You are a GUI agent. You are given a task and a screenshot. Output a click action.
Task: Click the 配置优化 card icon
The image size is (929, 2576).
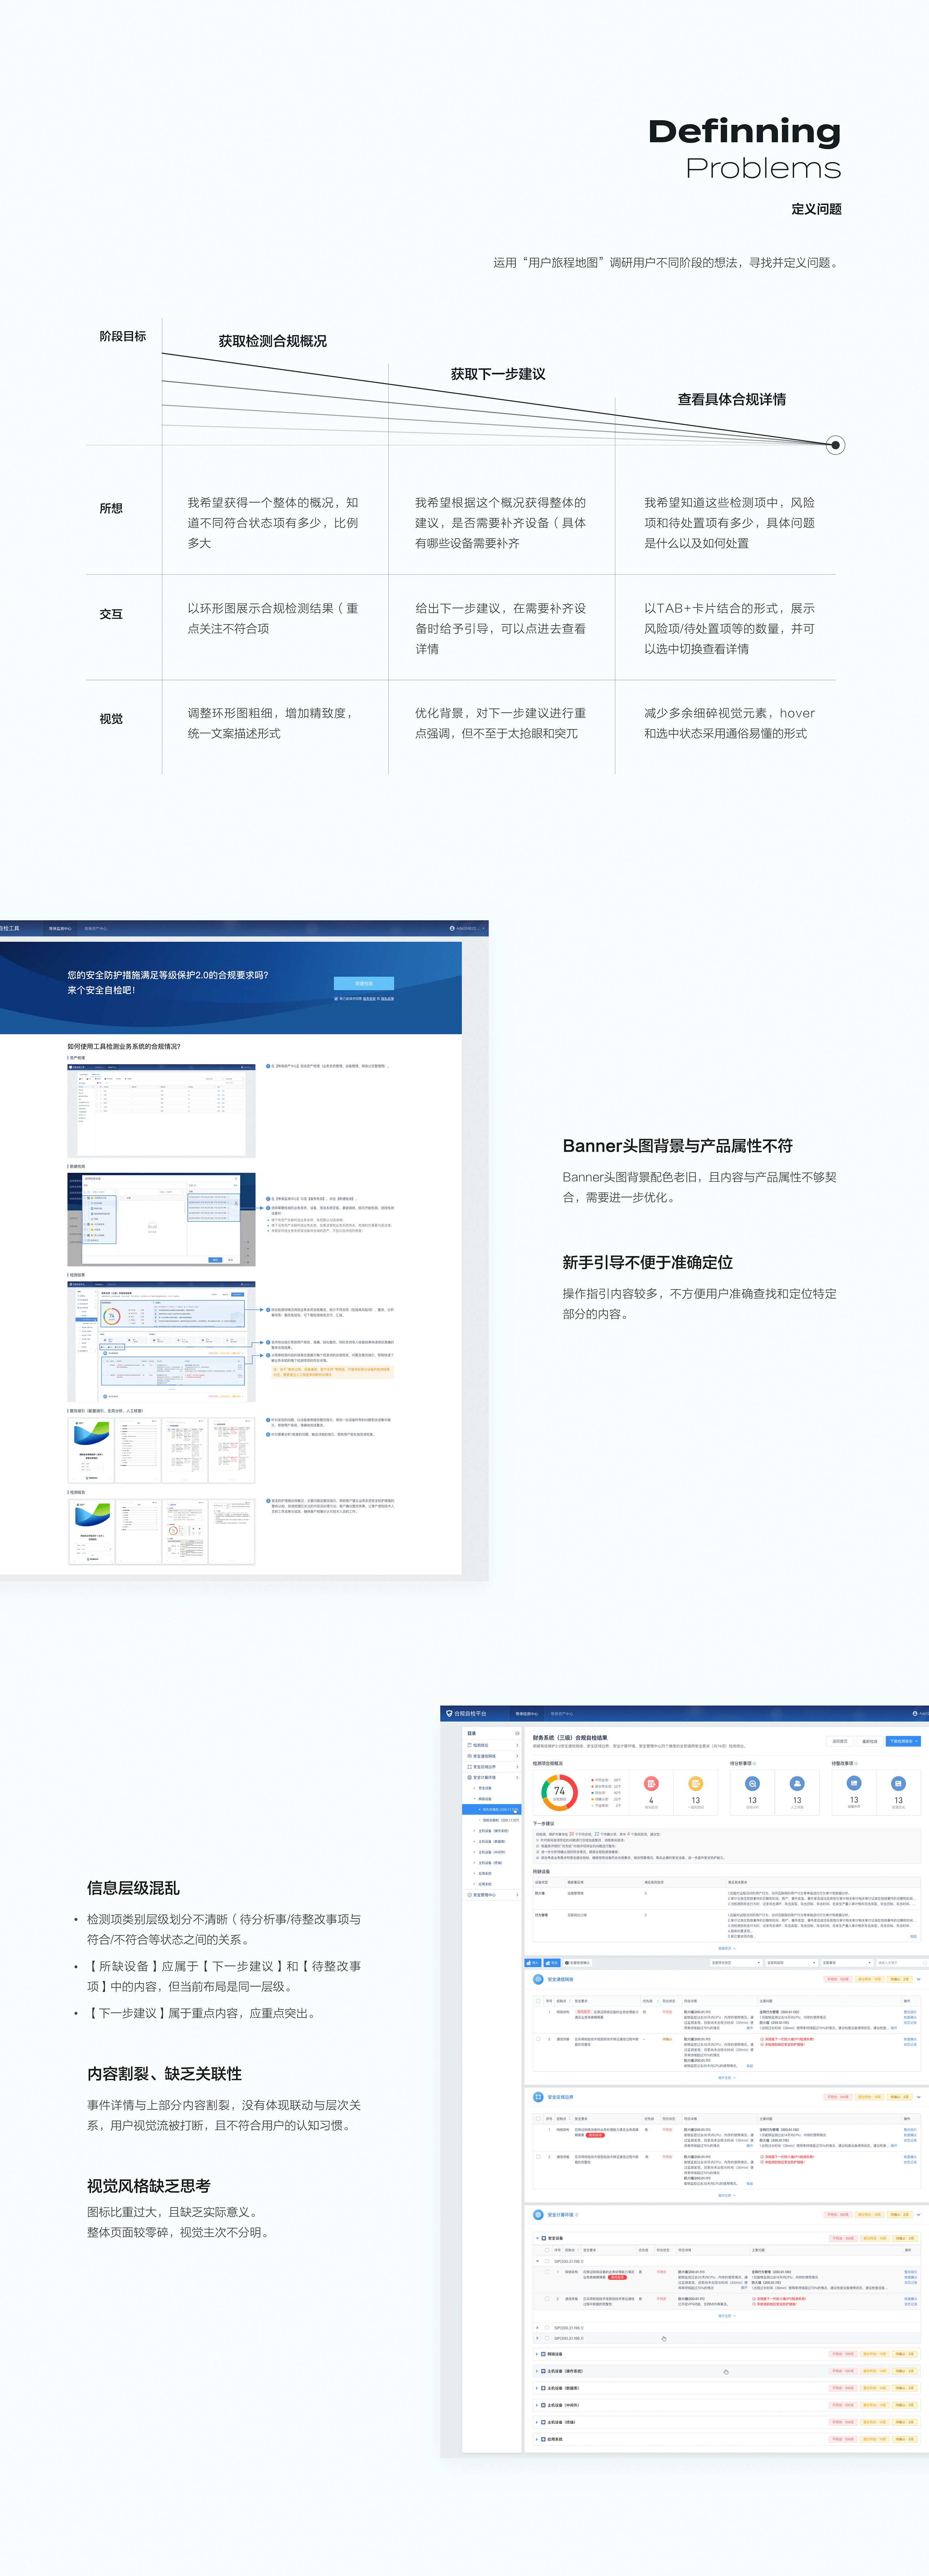coord(898,1783)
